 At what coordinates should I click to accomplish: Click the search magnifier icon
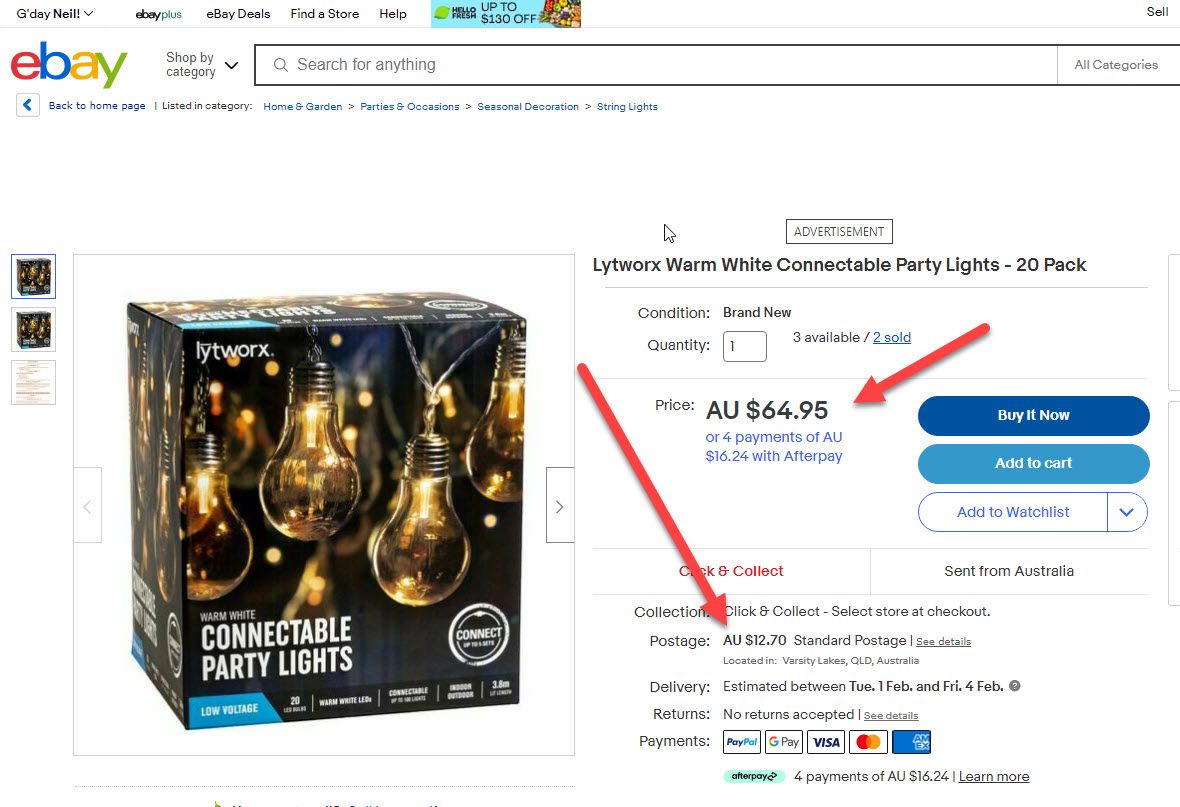[281, 65]
